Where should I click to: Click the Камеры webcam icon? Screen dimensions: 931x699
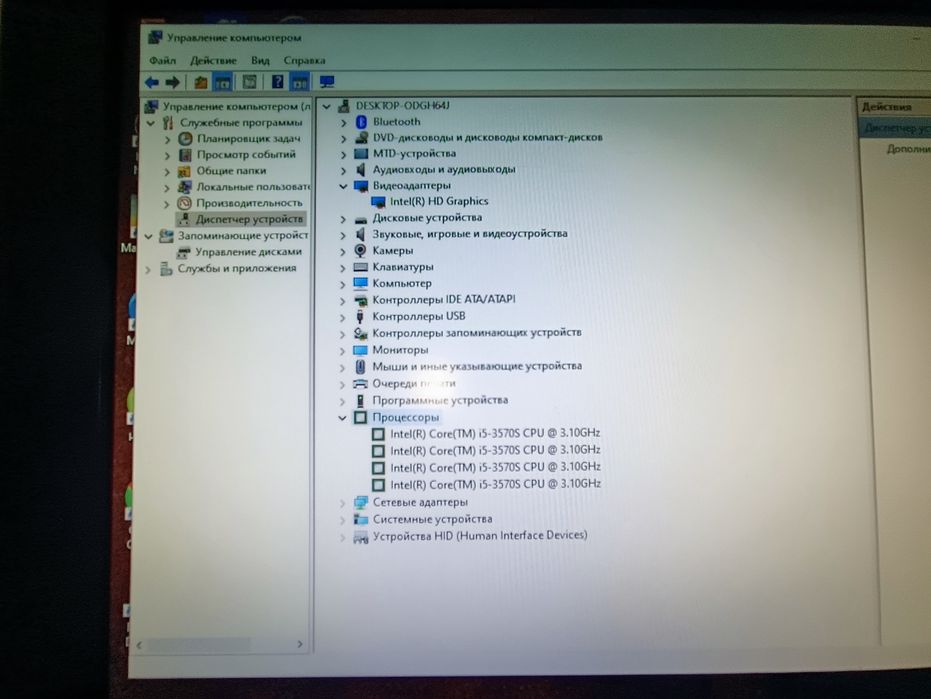point(360,251)
